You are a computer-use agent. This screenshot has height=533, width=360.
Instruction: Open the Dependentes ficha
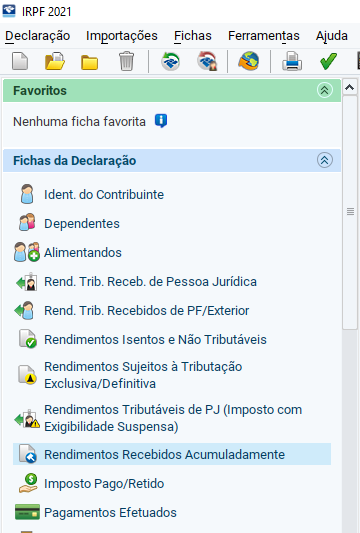[82, 223]
